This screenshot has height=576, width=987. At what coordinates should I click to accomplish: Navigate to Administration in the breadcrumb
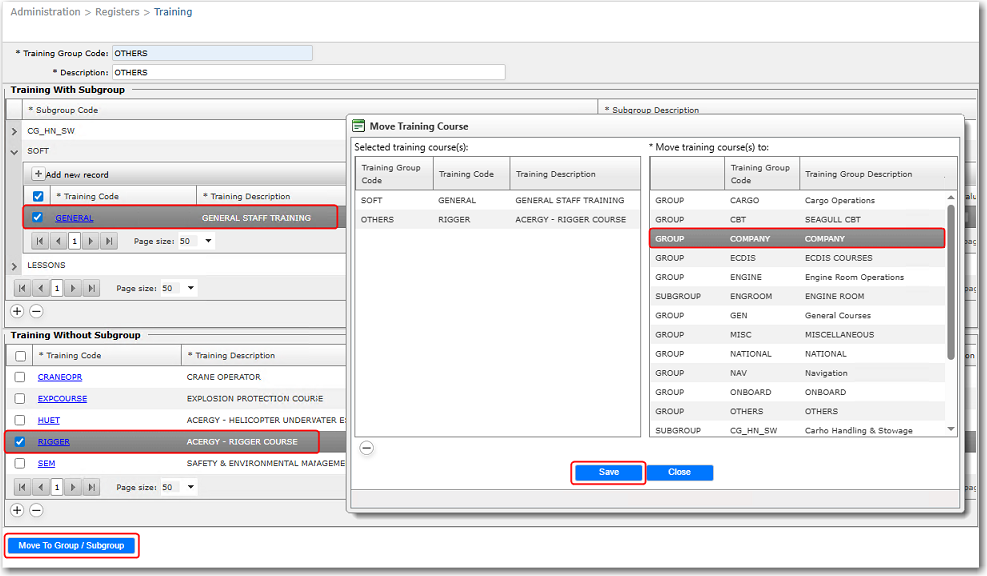43,12
